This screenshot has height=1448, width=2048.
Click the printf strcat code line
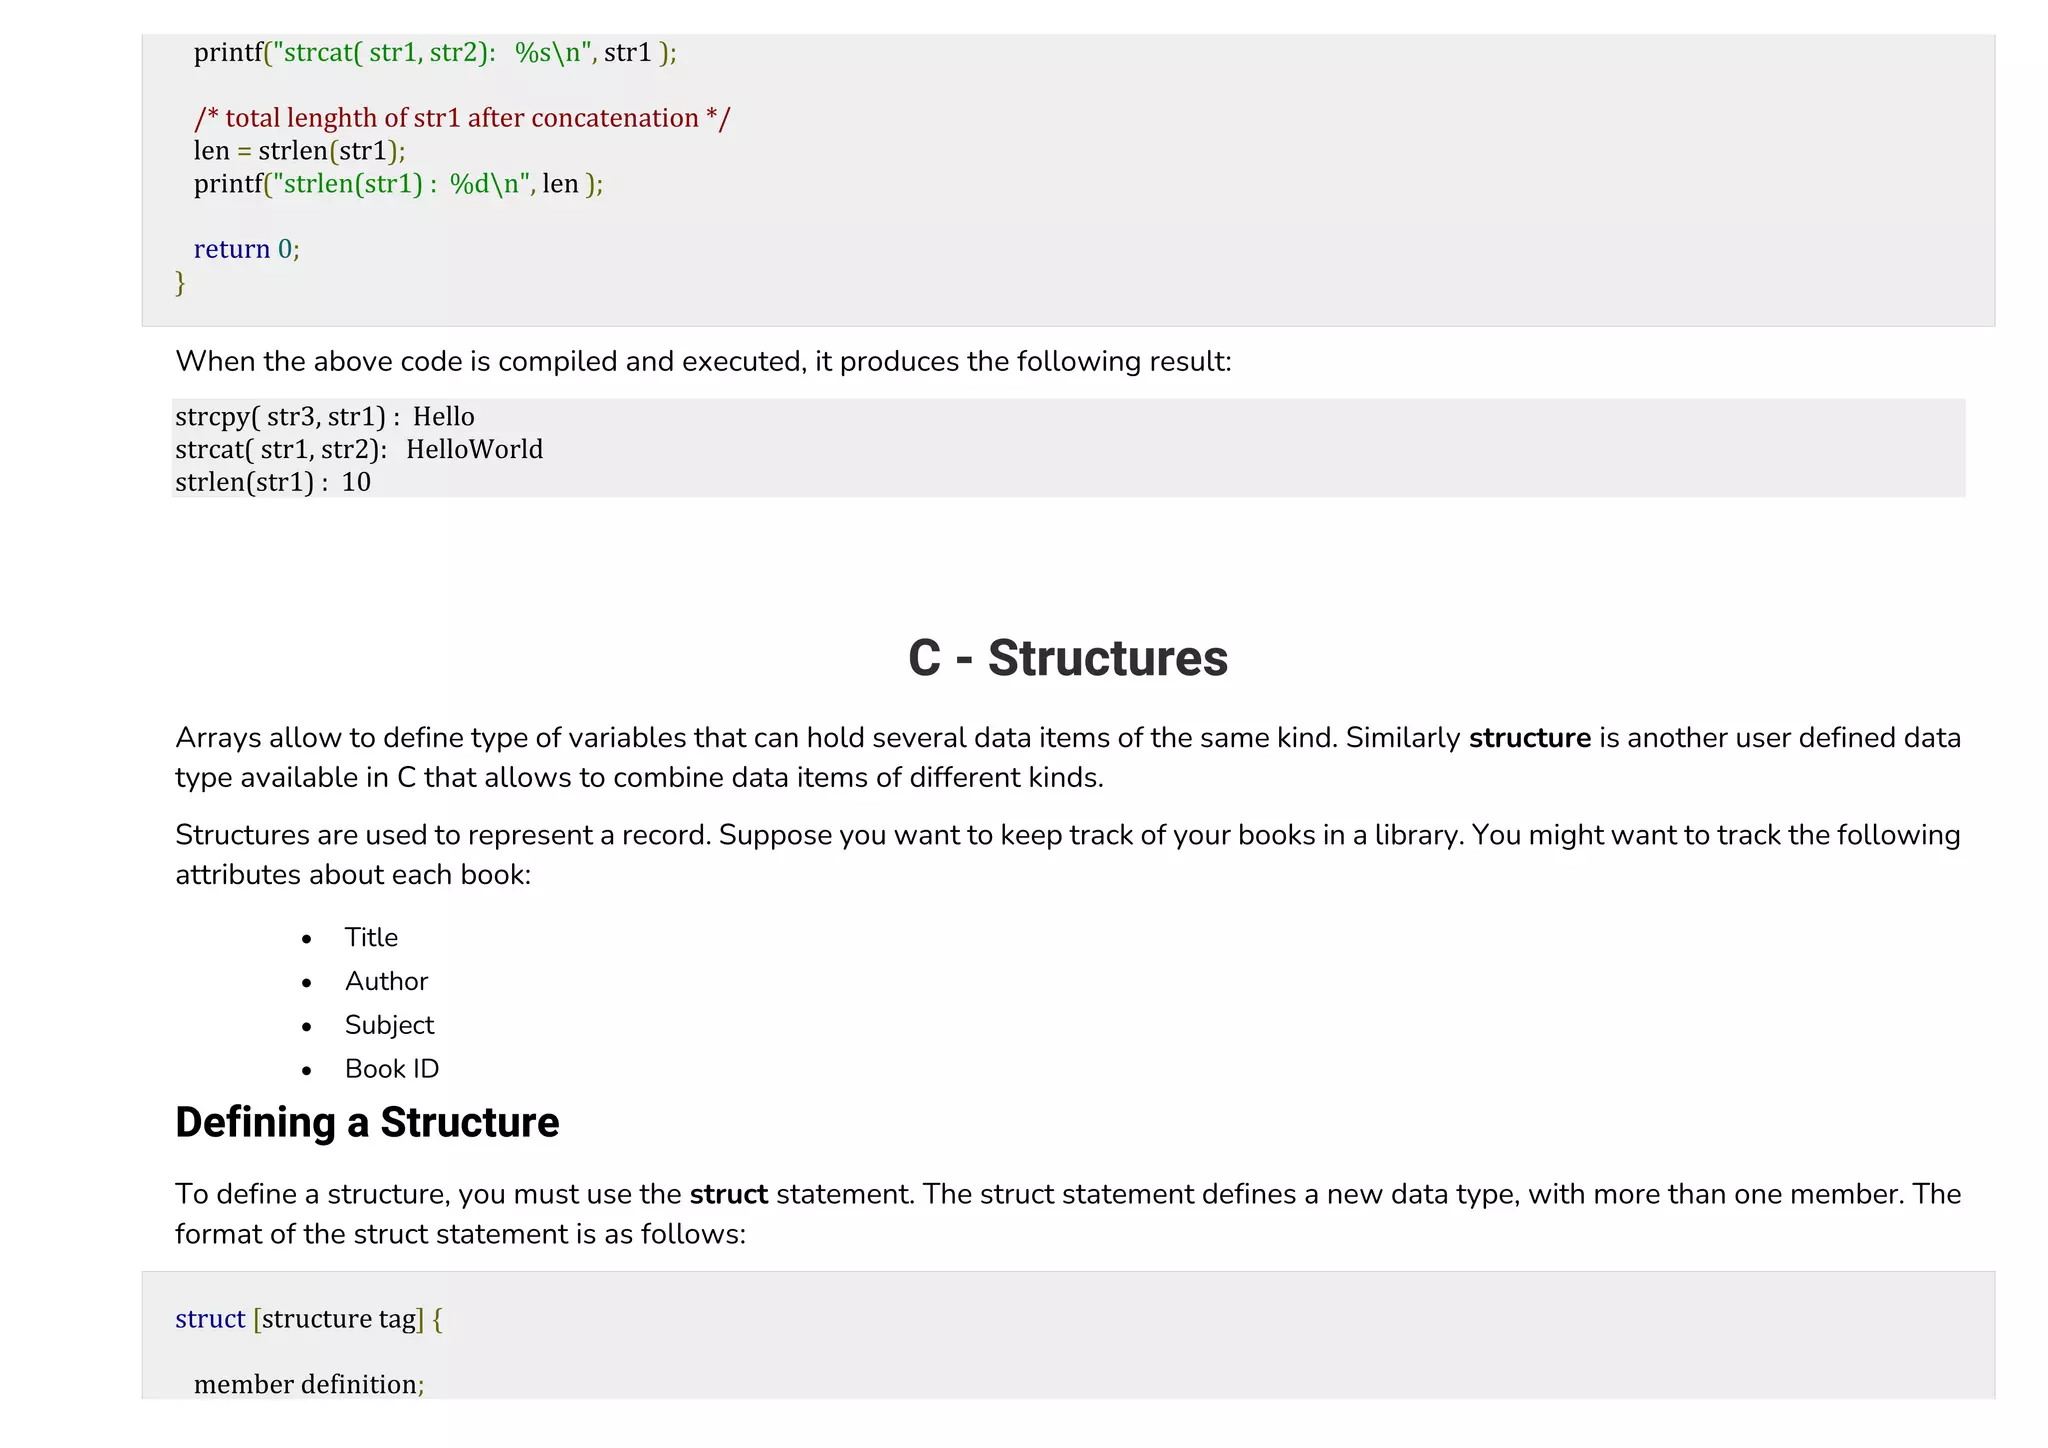point(435,52)
